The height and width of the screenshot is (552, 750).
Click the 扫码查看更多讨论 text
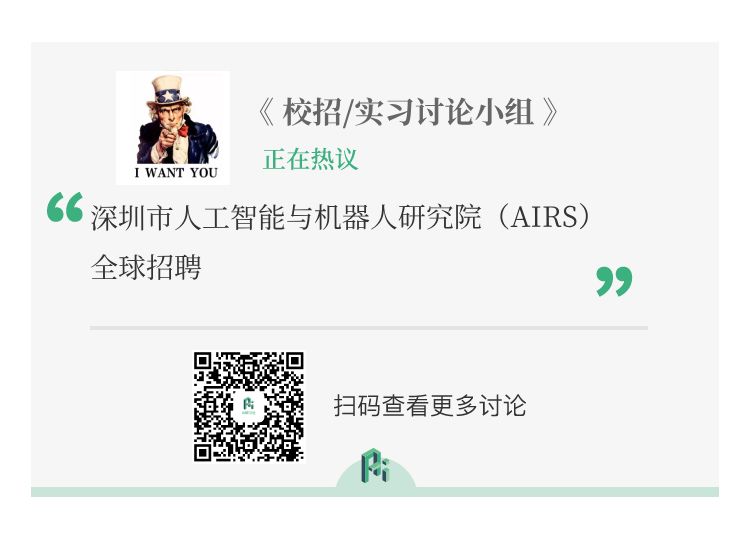(430, 406)
